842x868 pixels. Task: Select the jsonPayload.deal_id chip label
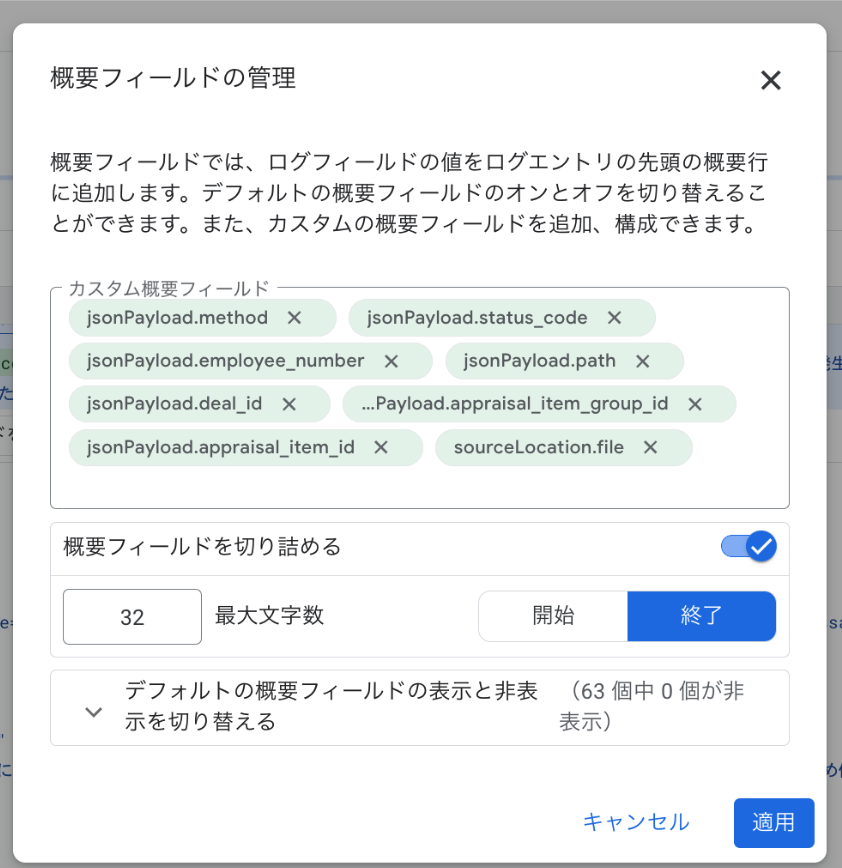174,404
